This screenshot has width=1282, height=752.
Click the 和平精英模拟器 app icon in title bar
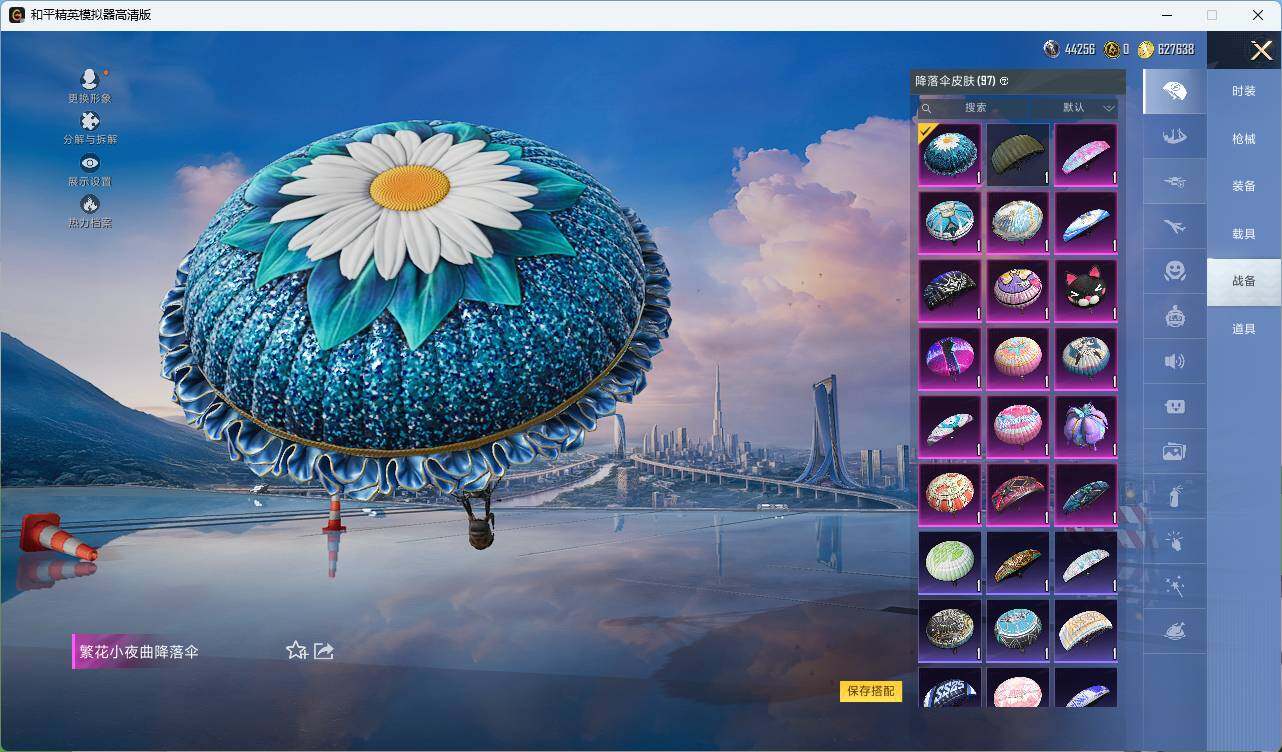click(x=16, y=15)
